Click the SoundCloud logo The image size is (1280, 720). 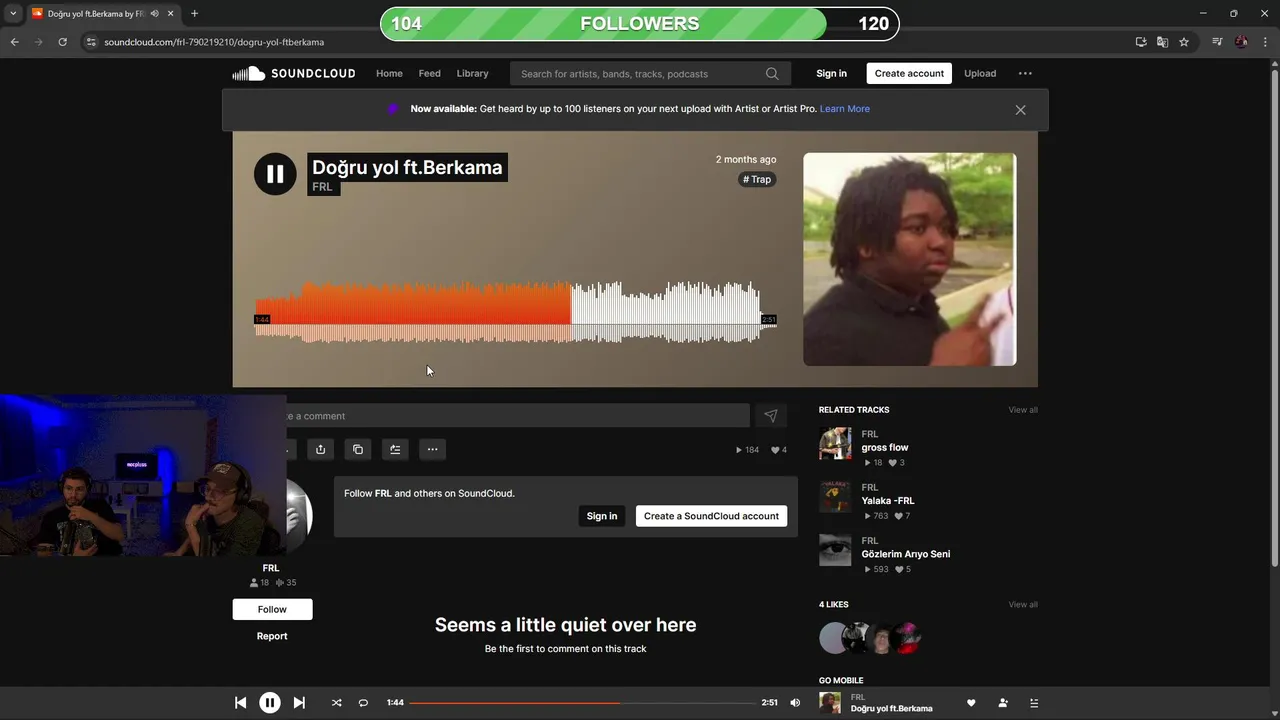click(x=294, y=73)
